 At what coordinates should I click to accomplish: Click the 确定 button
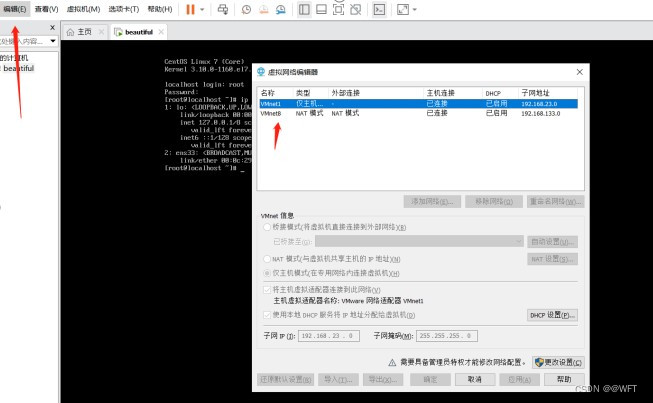430,379
